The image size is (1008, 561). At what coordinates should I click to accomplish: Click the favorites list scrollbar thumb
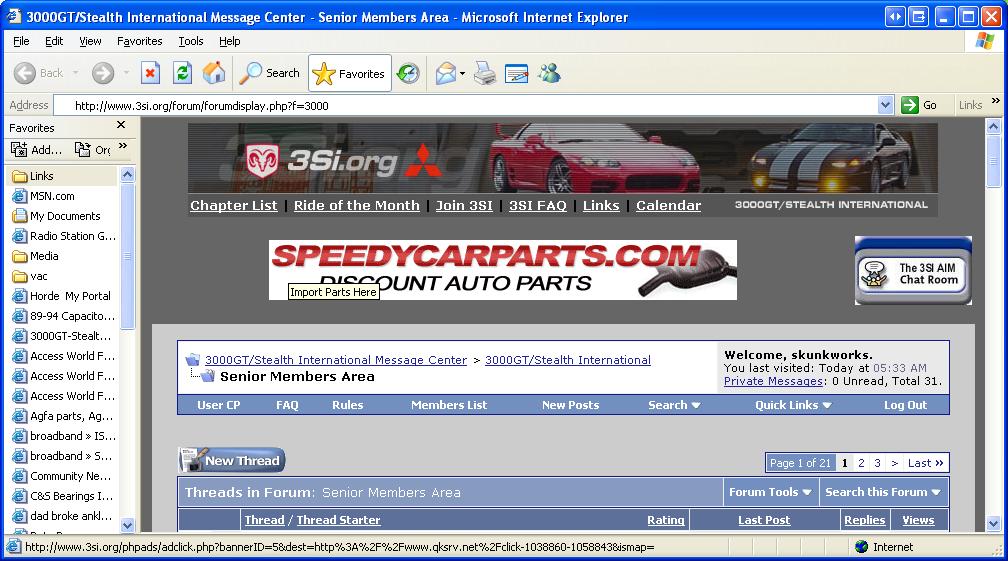[x=127, y=256]
